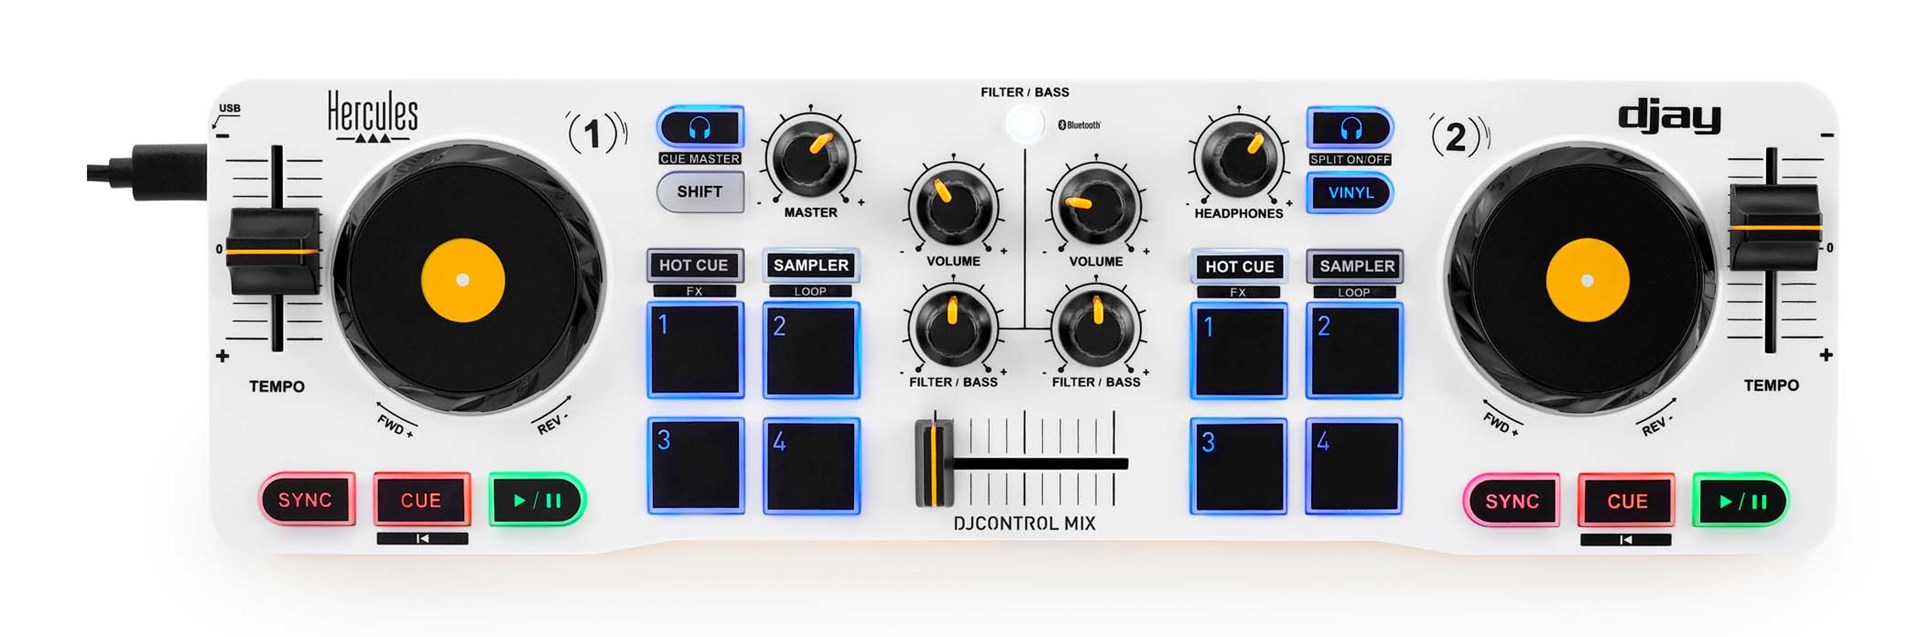Tap the Bluetooth pairing light button
1920x637 pixels.
1023,125
